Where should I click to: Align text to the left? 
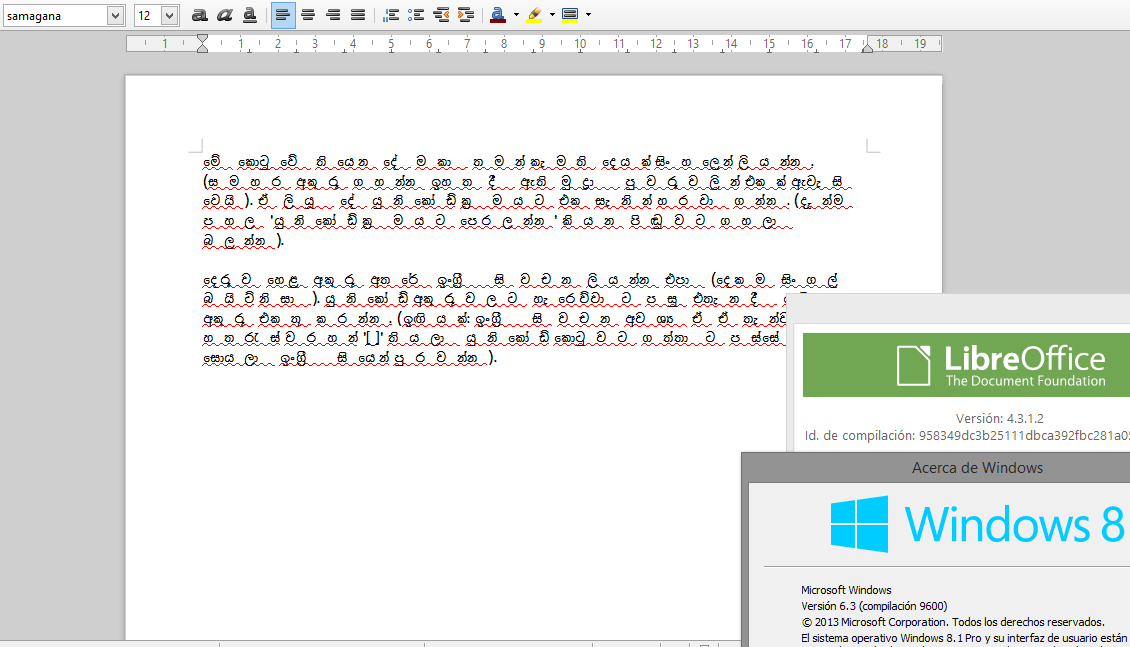[283, 15]
